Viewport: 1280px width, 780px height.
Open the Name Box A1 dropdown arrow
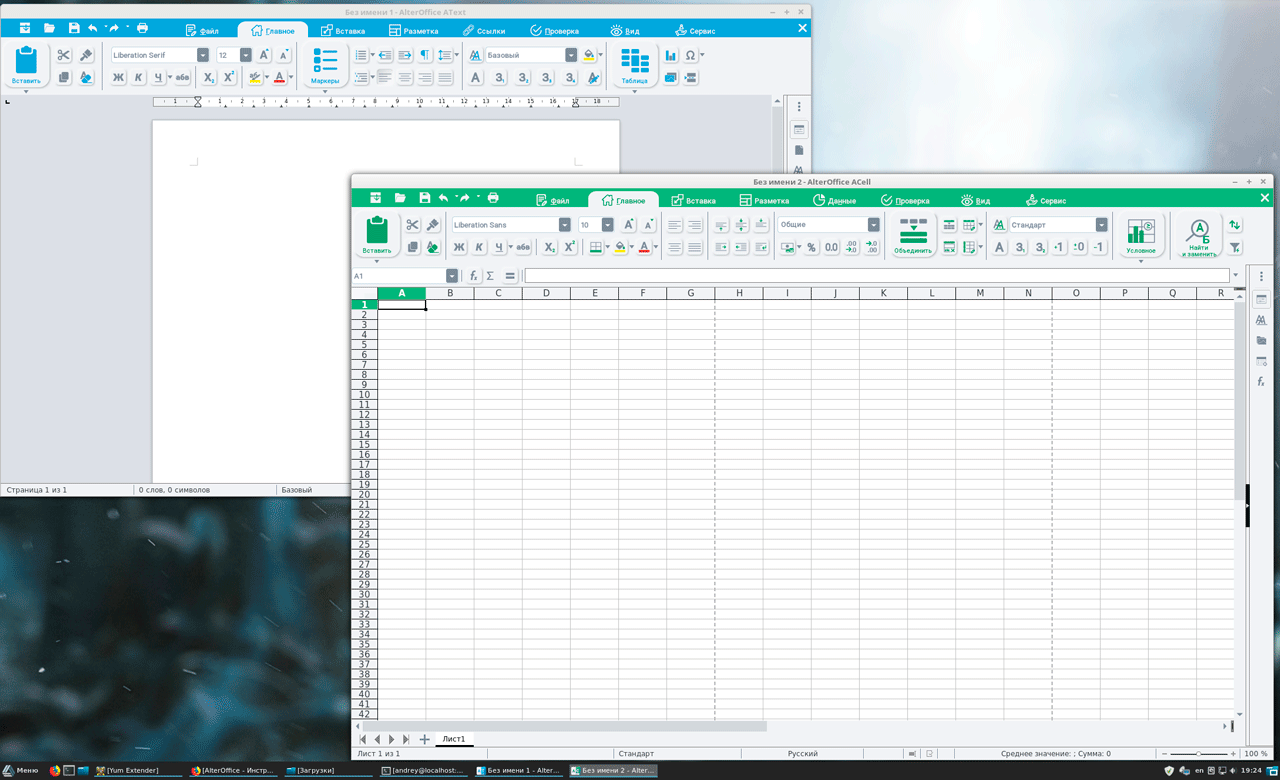452,276
